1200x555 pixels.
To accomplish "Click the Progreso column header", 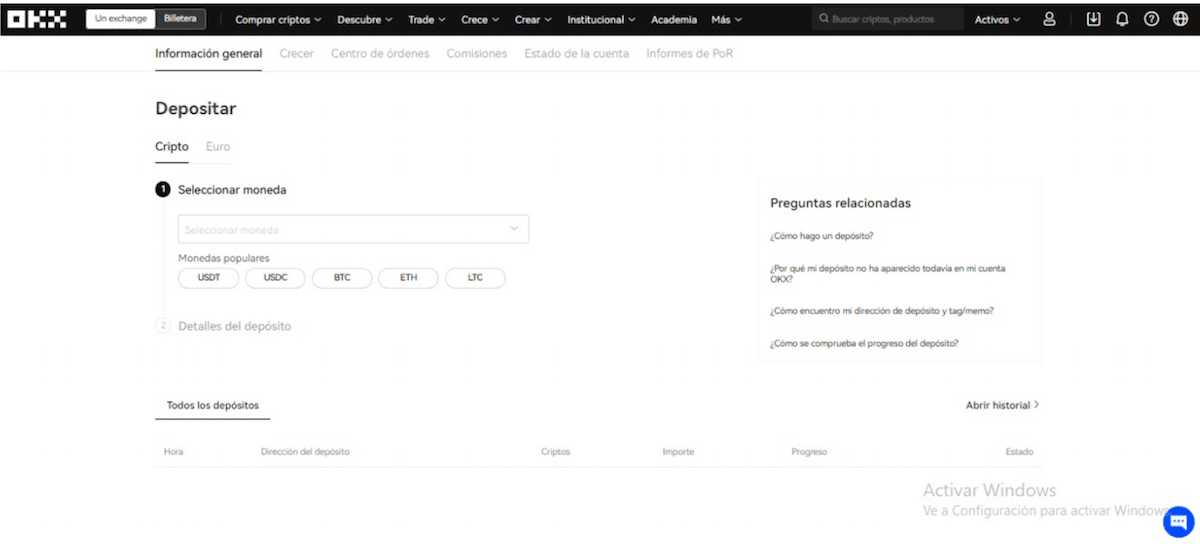I will coord(809,452).
